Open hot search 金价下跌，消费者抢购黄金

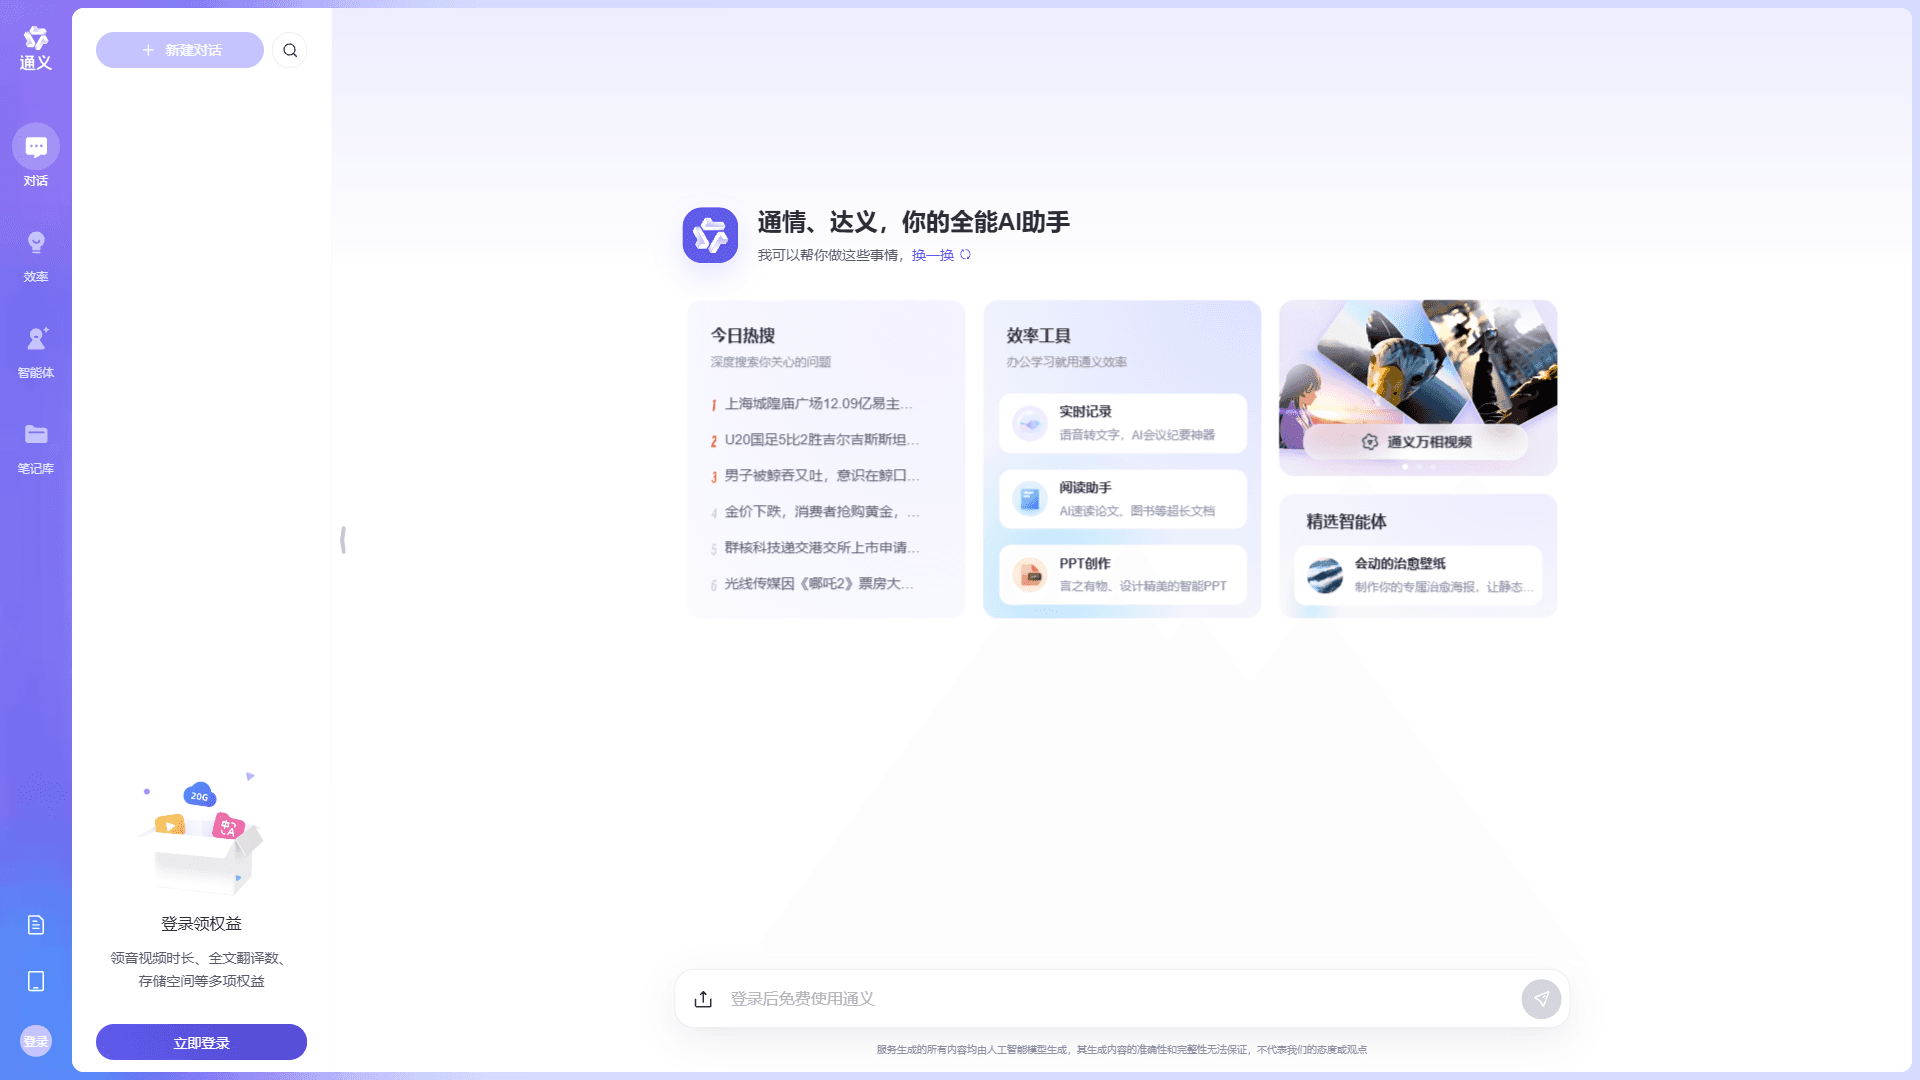tap(816, 512)
